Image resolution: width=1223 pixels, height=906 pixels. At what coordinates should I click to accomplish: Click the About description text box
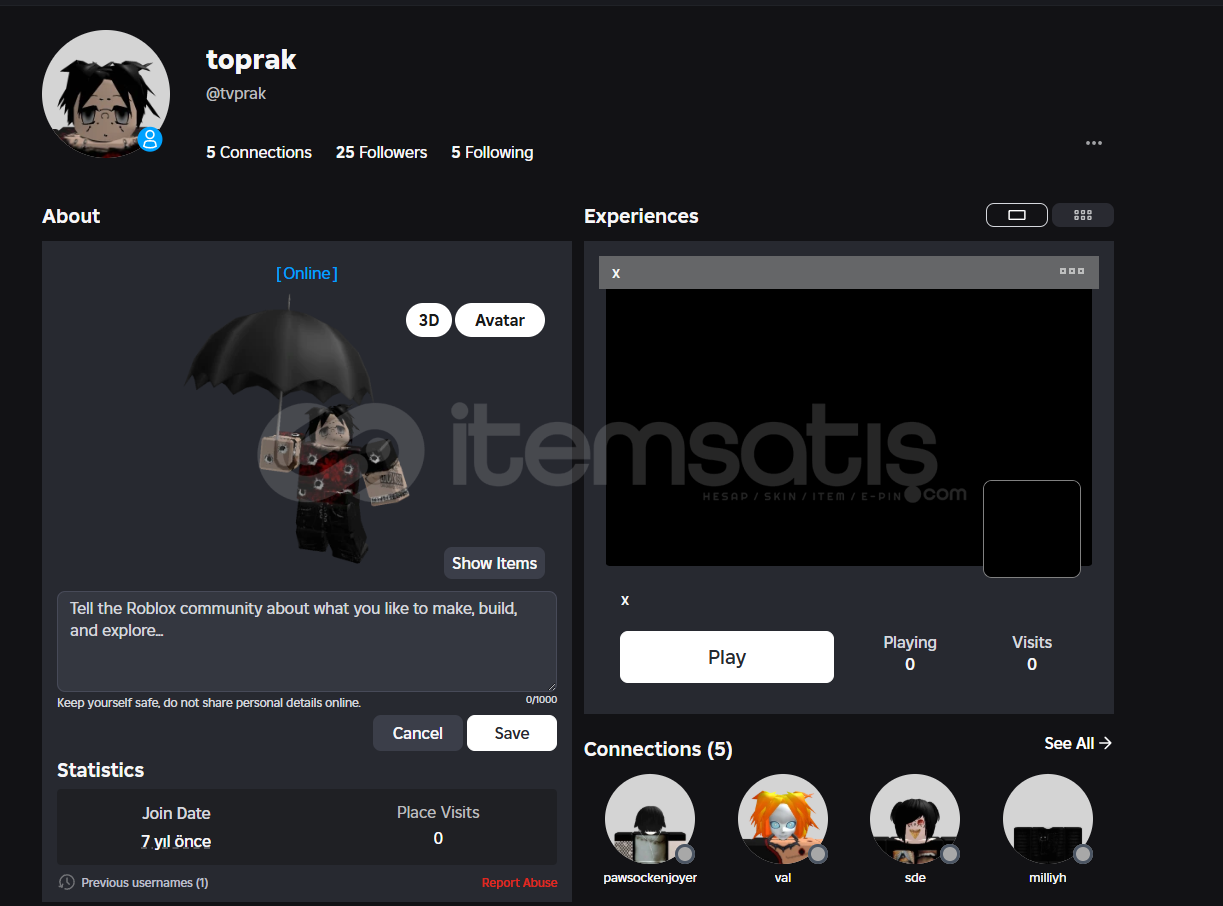(x=307, y=641)
